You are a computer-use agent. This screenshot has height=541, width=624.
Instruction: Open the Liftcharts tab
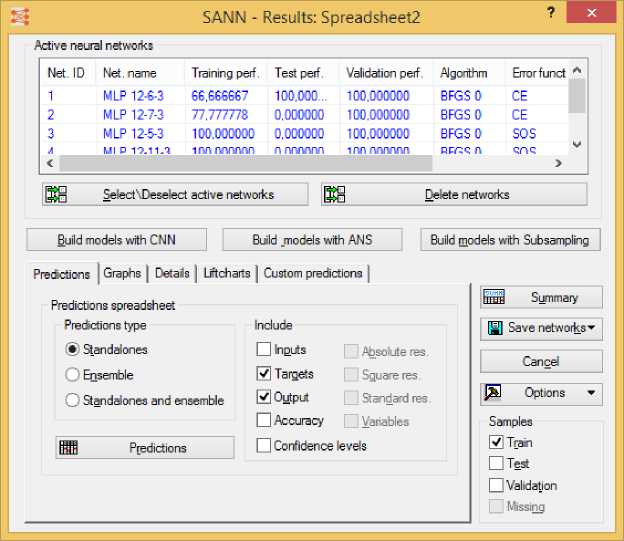[227, 273]
